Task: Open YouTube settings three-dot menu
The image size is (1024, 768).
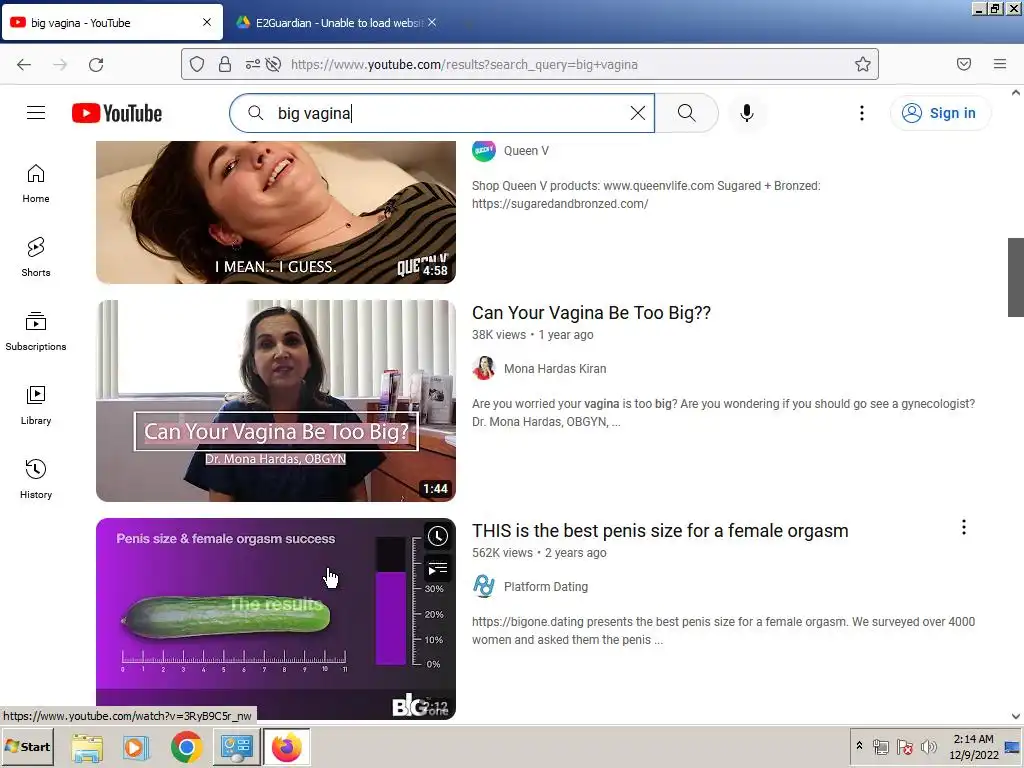Action: click(861, 113)
